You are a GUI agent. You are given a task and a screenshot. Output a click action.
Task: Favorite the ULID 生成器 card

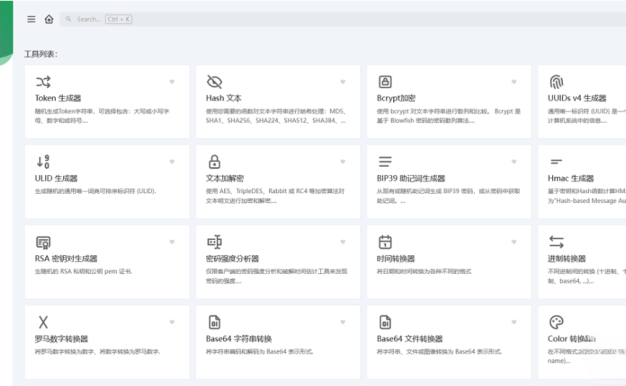pyautogui.click(x=172, y=162)
